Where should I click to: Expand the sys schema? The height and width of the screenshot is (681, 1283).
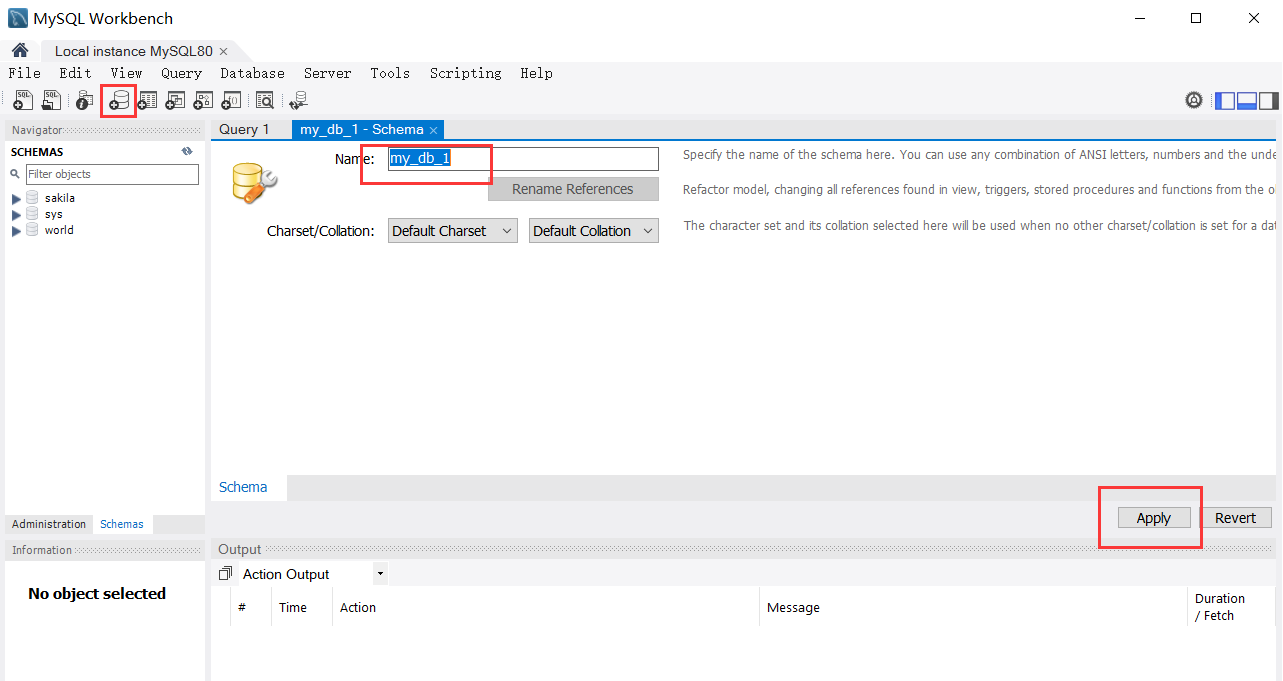point(16,215)
